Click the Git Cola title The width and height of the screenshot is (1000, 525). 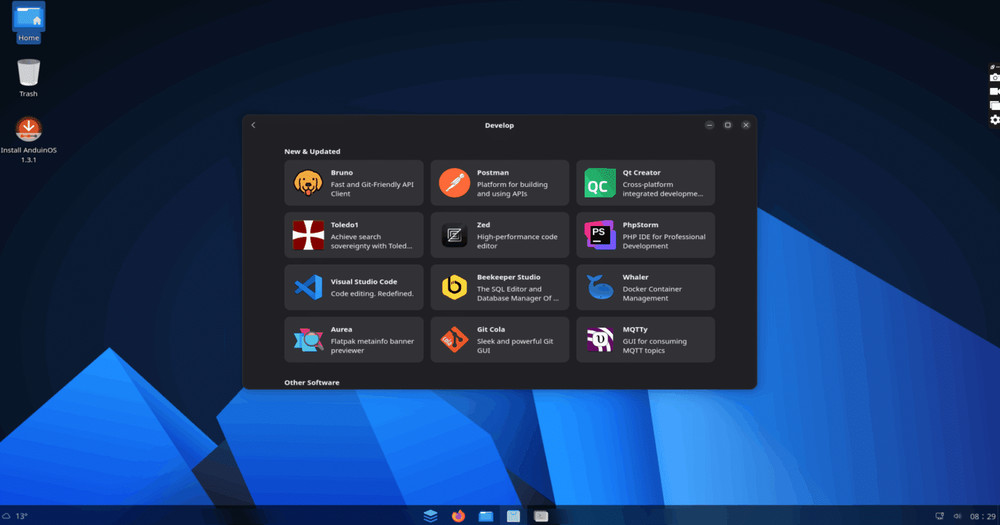click(x=490, y=330)
